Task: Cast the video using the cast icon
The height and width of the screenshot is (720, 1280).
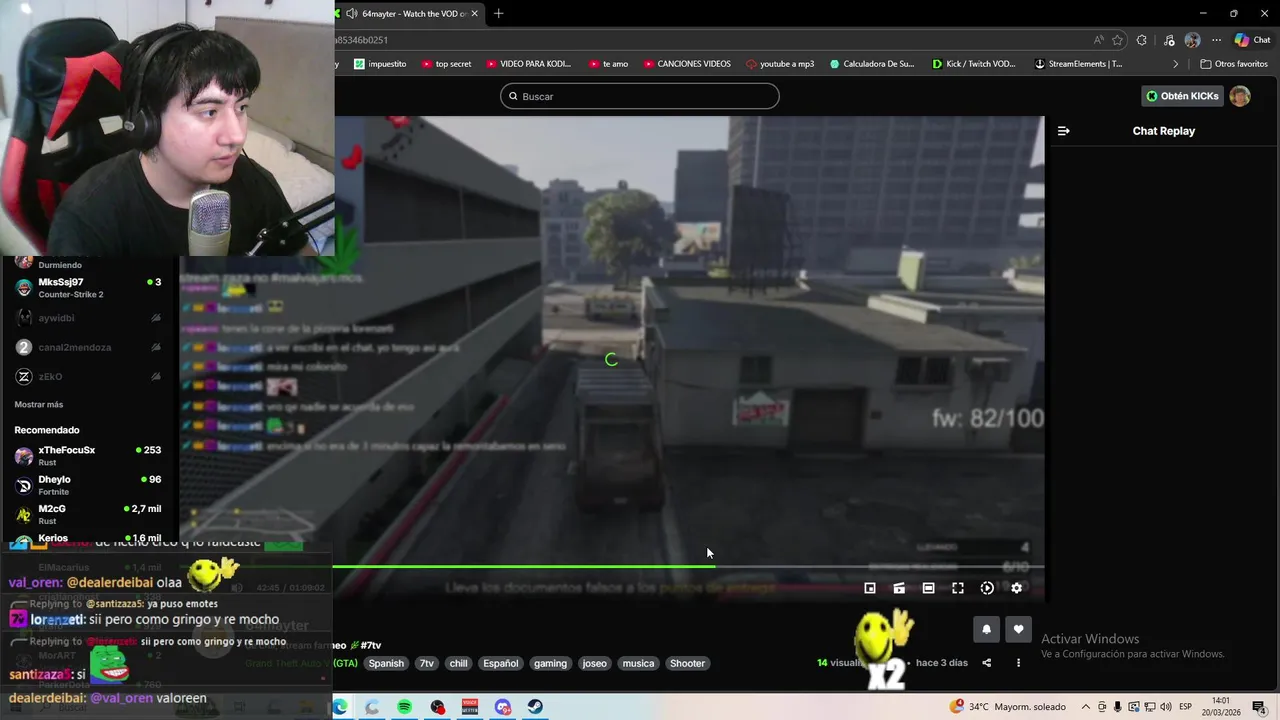Action: point(899,588)
